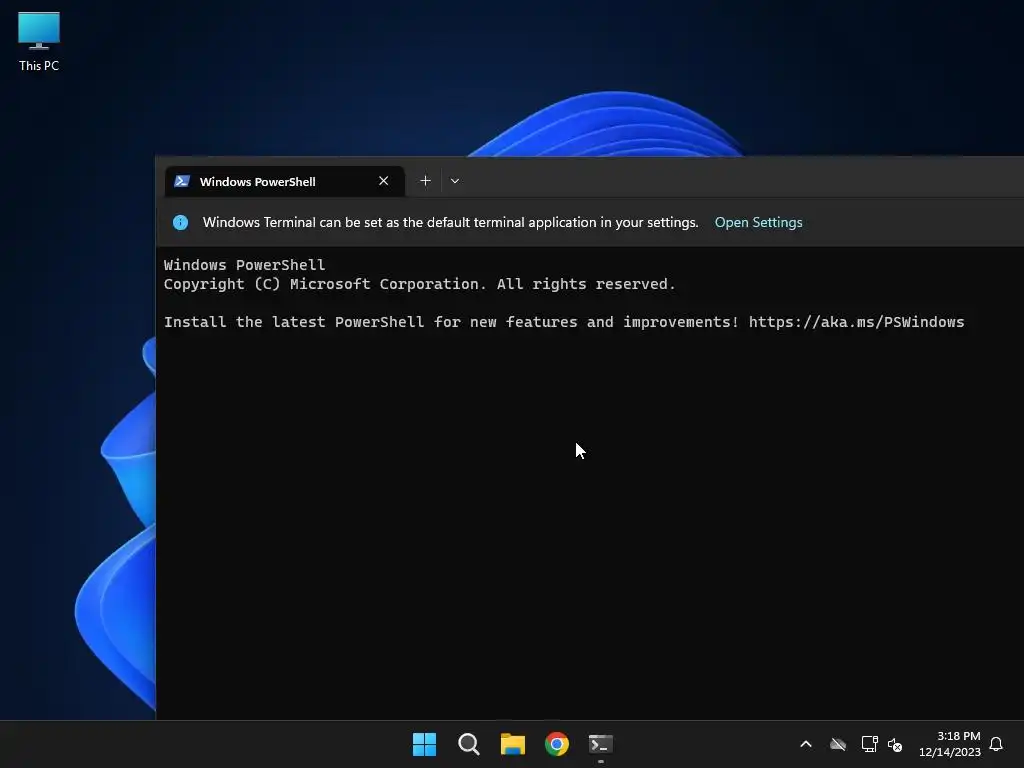The image size is (1024, 768).
Task: Click the OneDrive cloud tray icon
Action: [x=838, y=744]
